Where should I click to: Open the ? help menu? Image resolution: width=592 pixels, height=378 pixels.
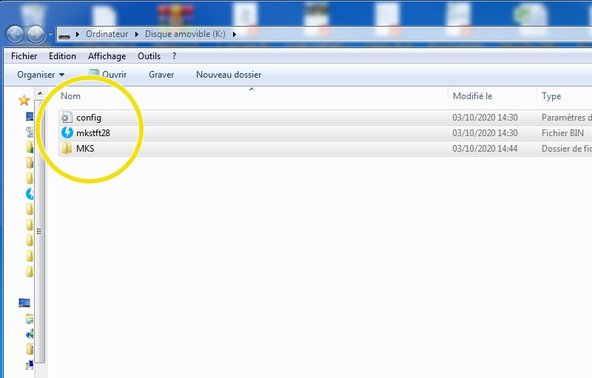pyautogui.click(x=174, y=56)
